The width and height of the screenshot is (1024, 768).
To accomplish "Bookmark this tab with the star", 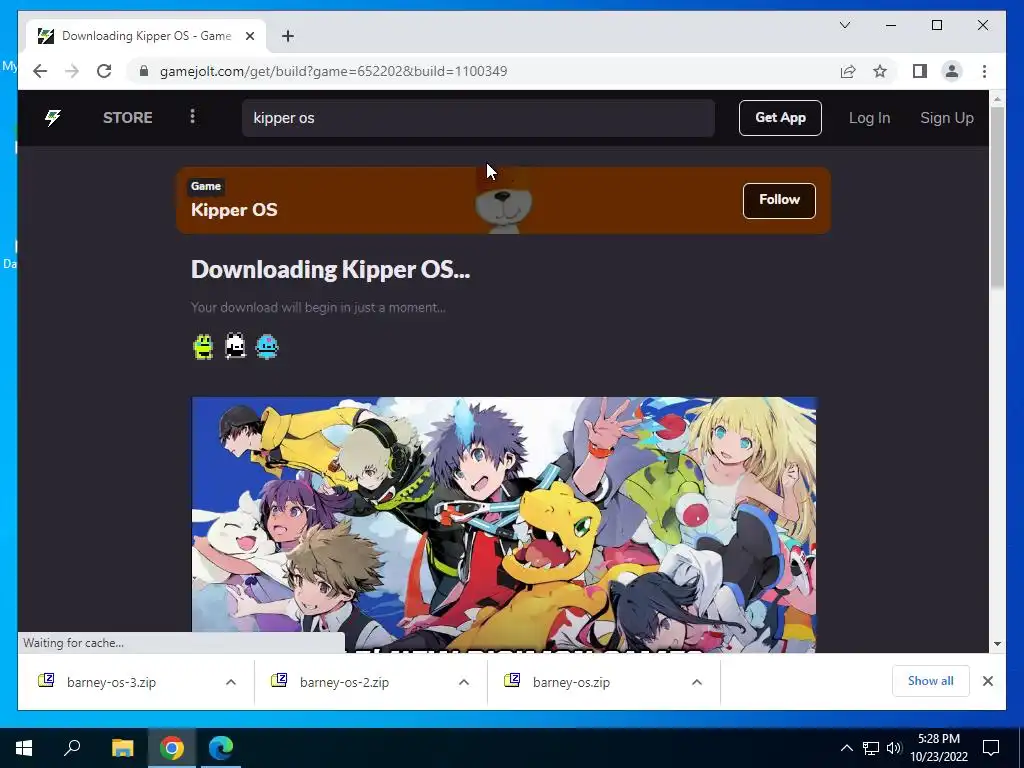I will (x=880, y=71).
